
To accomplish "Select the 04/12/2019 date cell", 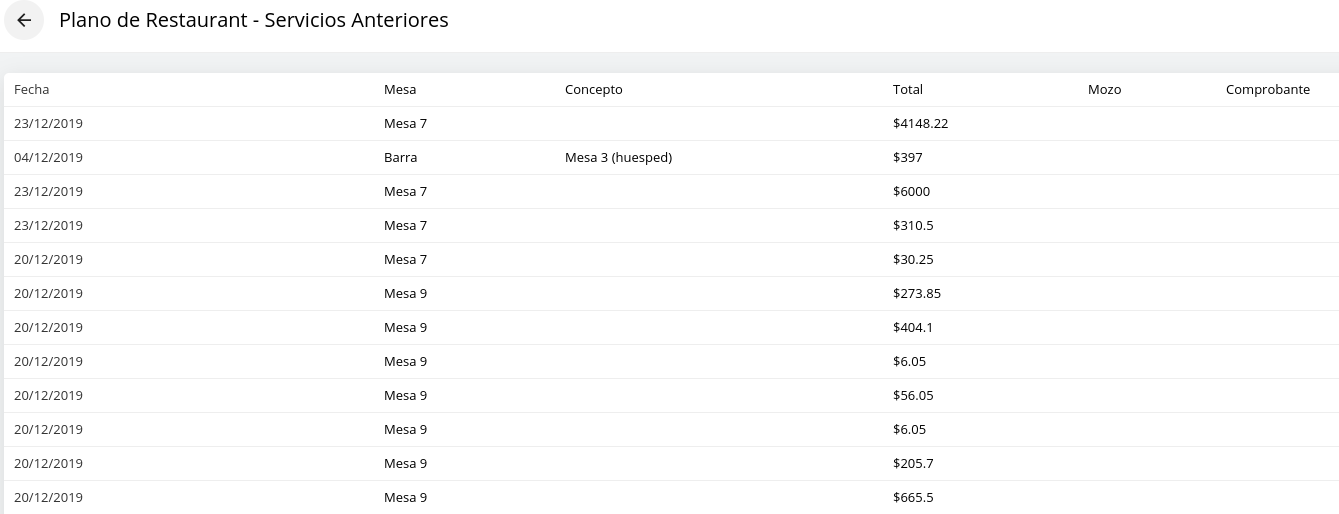I will click(48, 158).
